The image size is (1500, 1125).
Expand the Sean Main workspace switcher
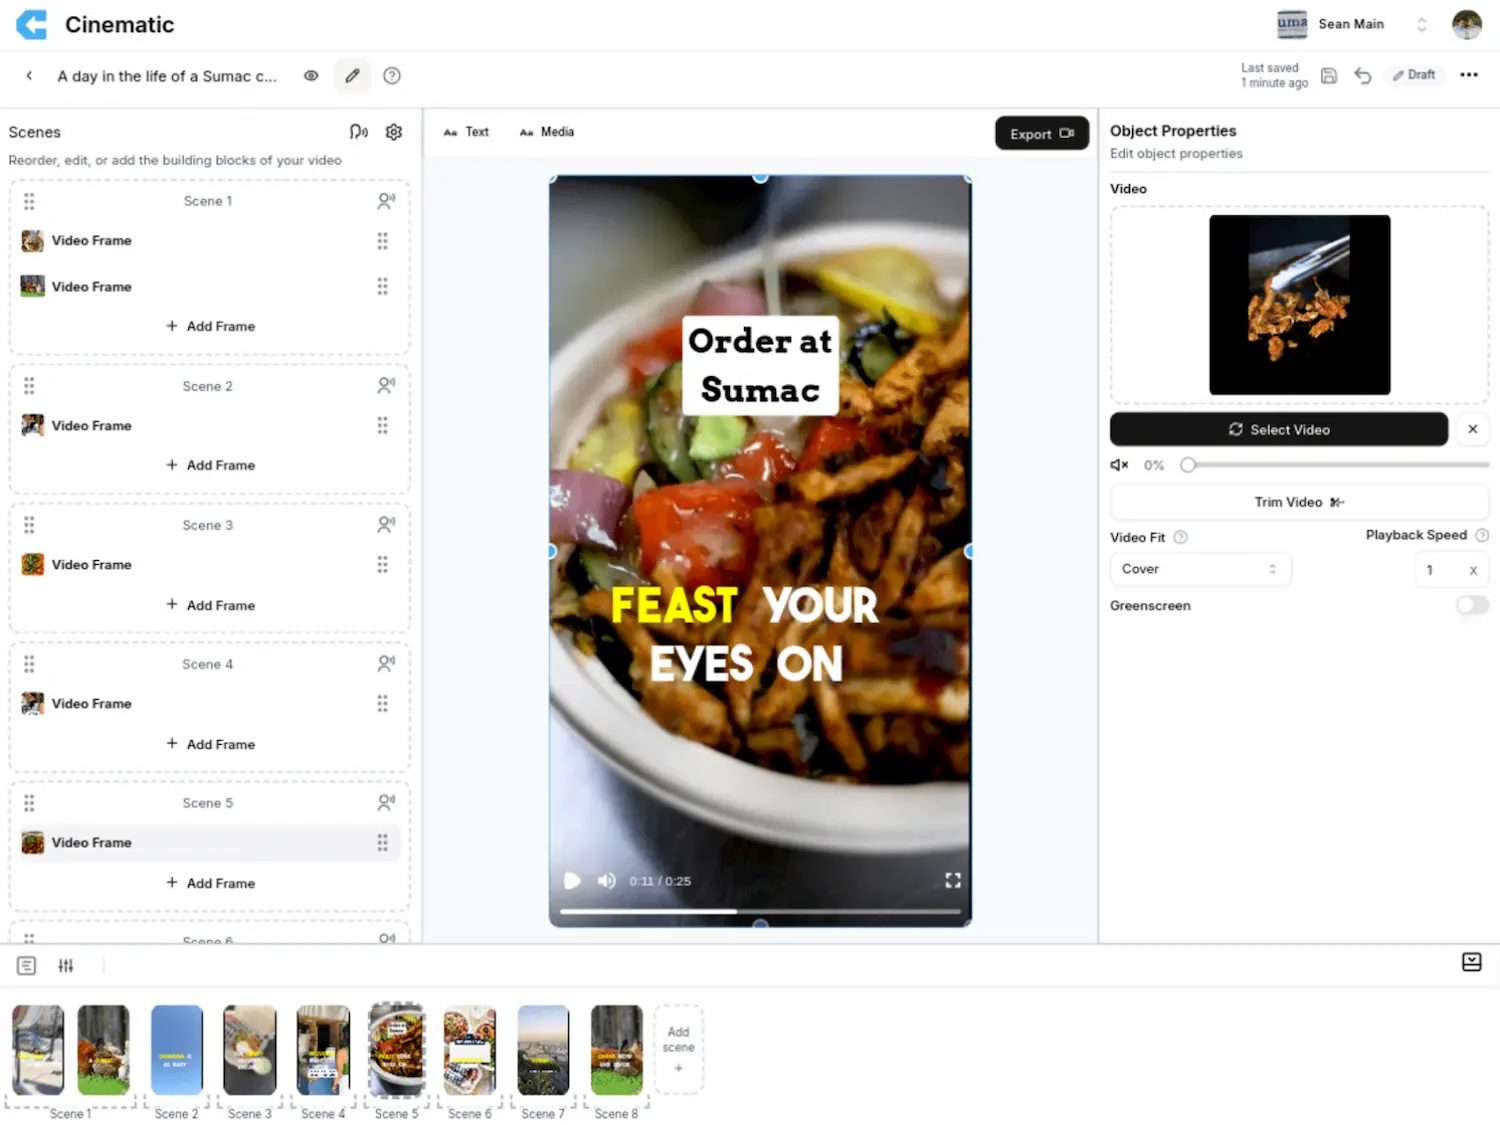(x=1421, y=25)
